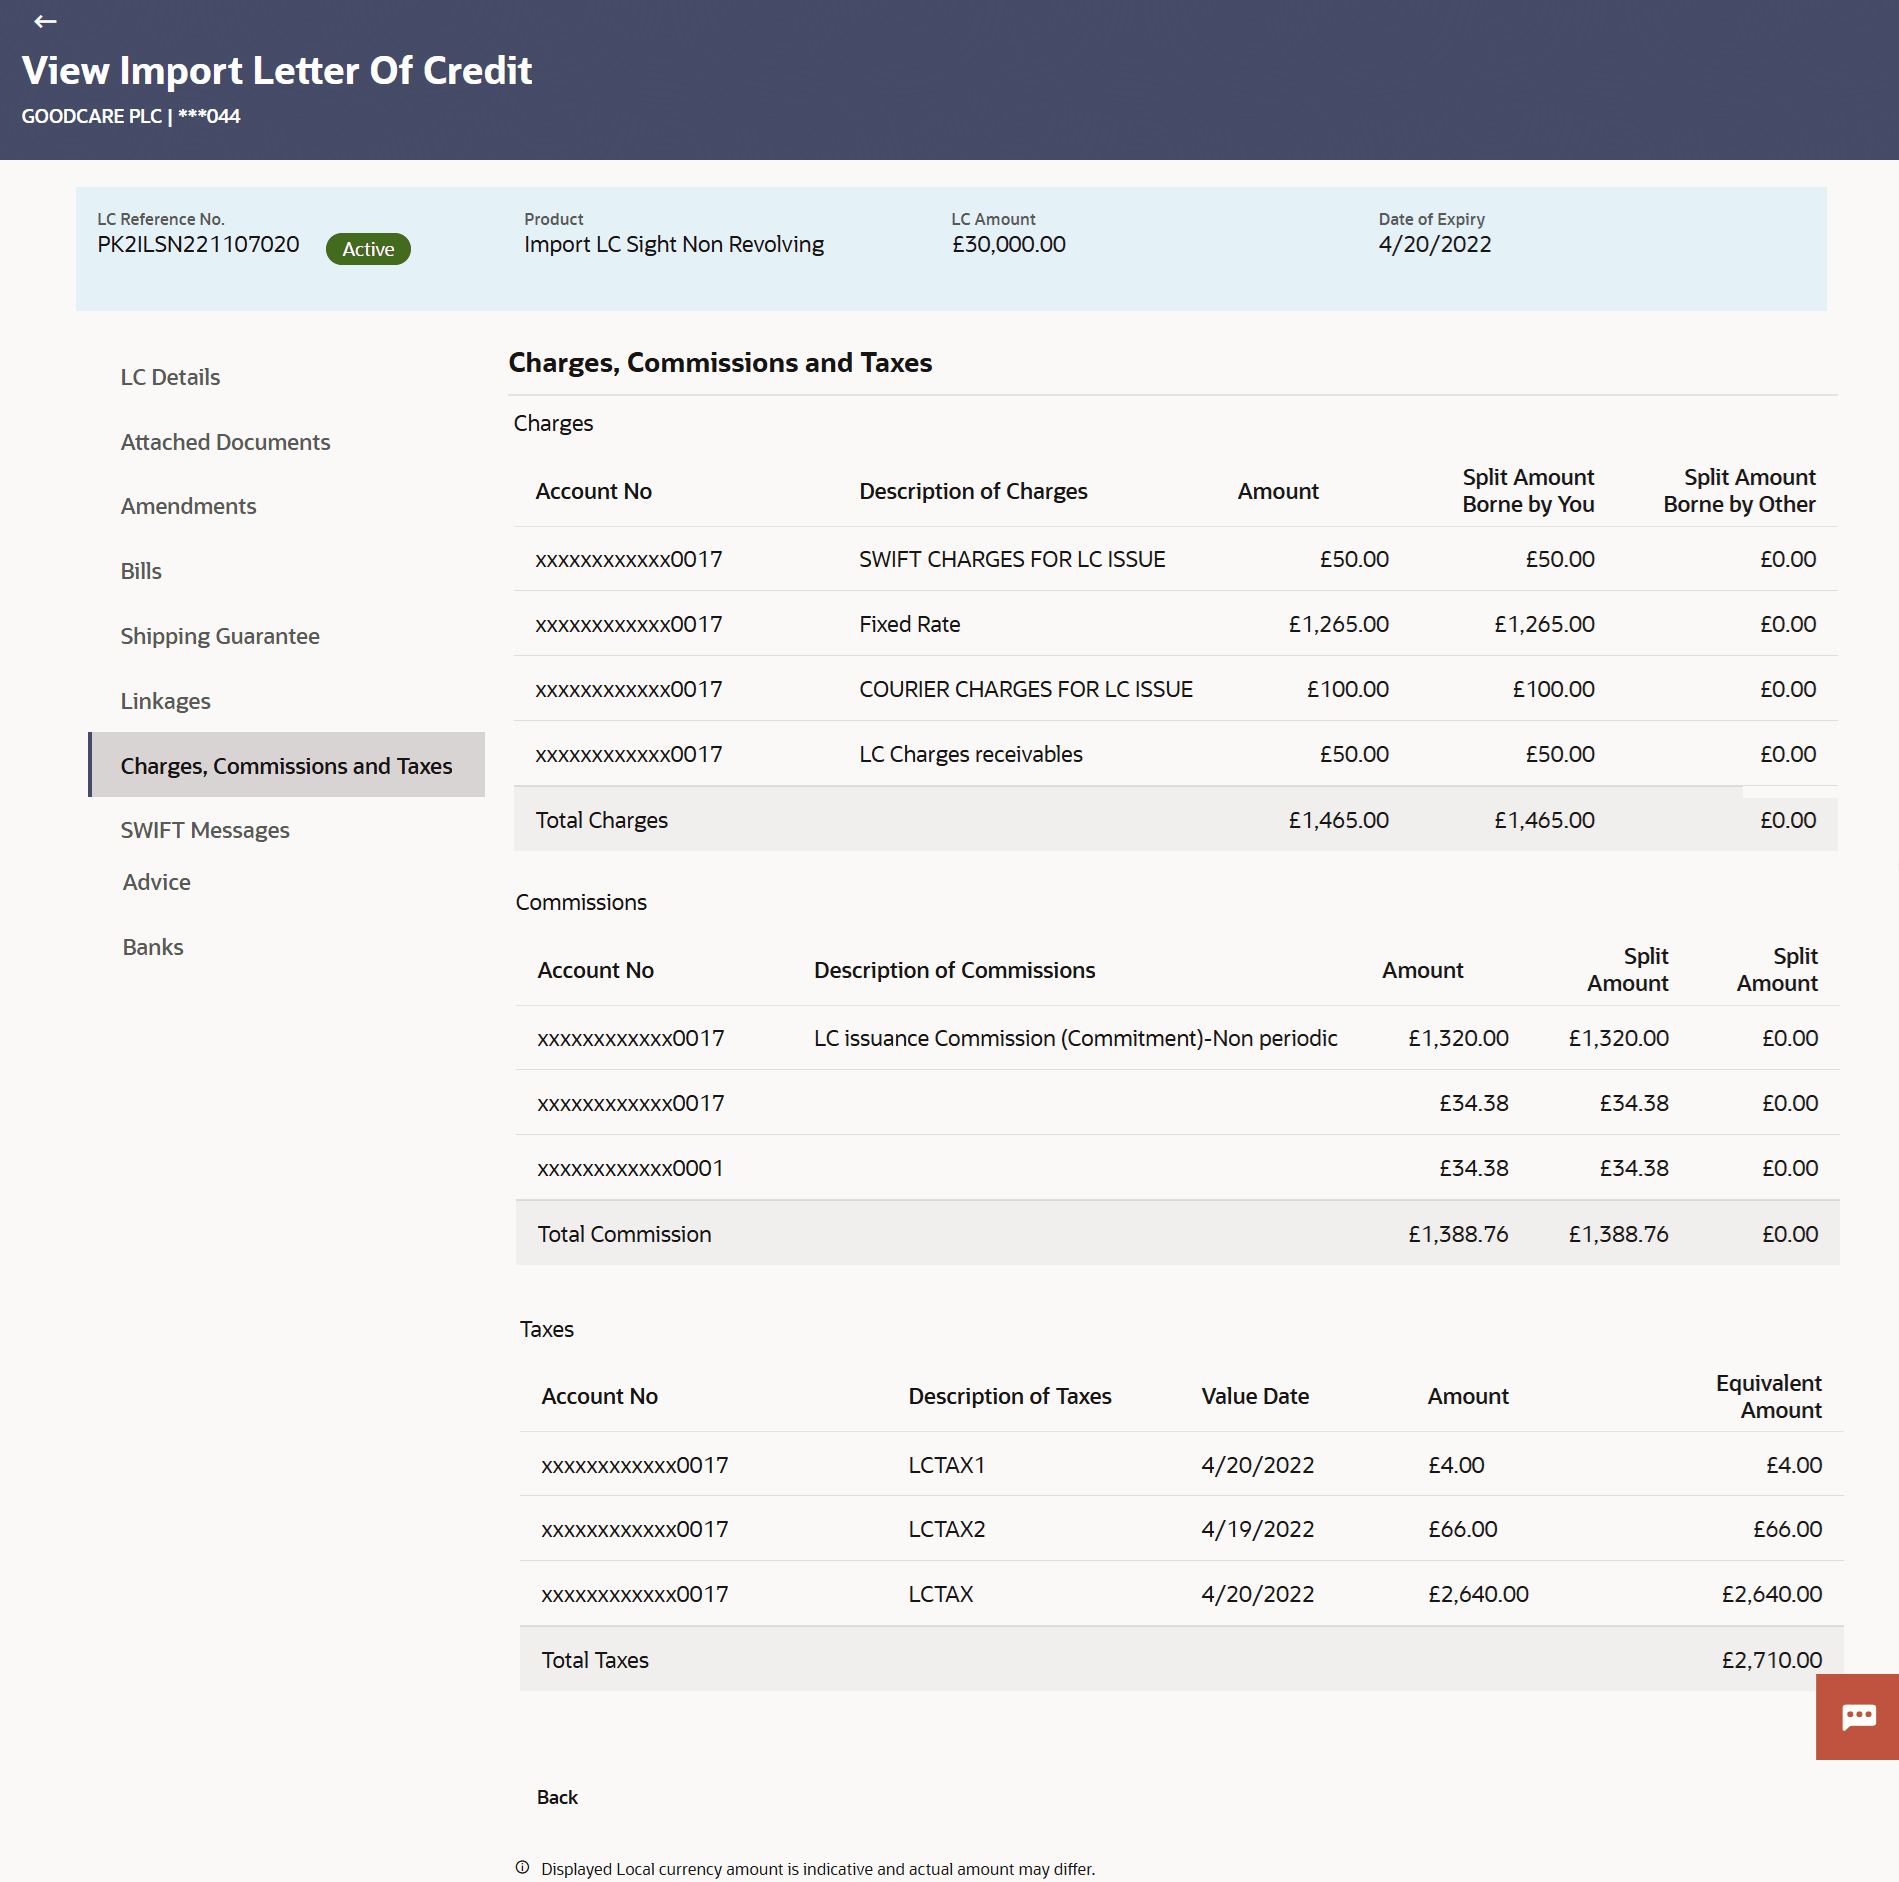Open the chat feedback widget
1899x1882 pixels.
(1857, 1716)
